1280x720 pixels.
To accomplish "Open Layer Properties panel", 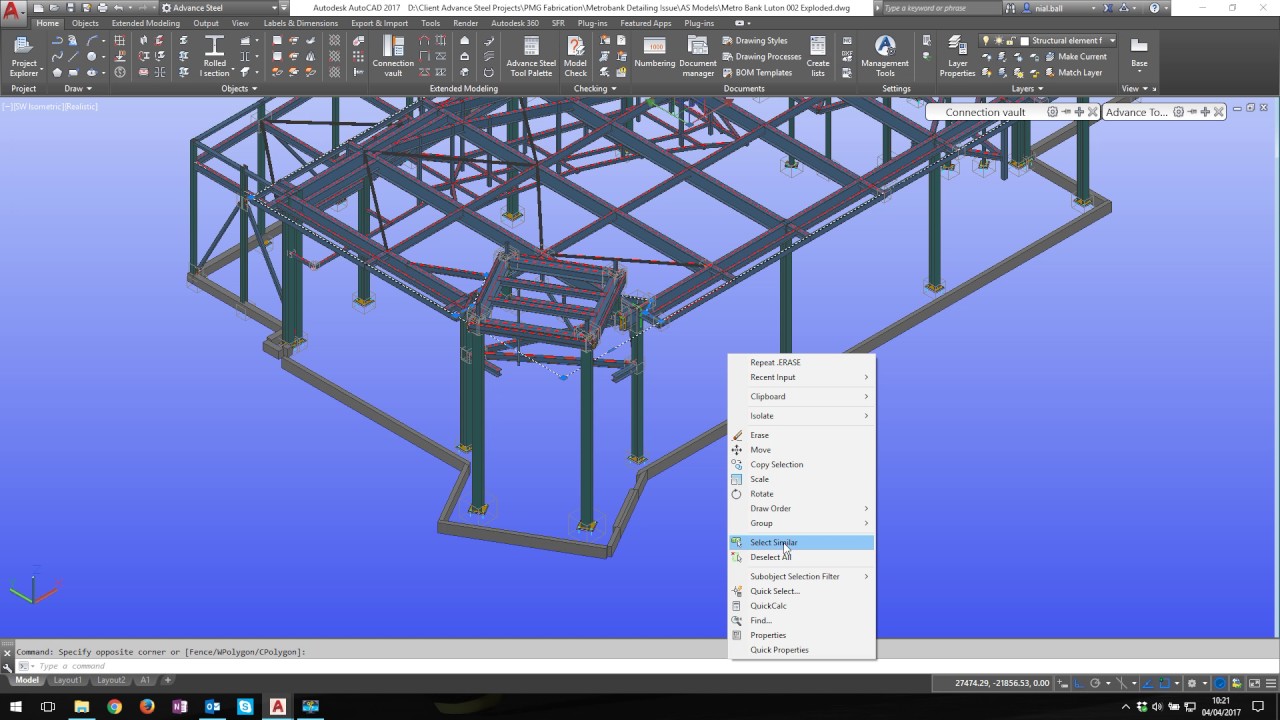I will (957, 57).
